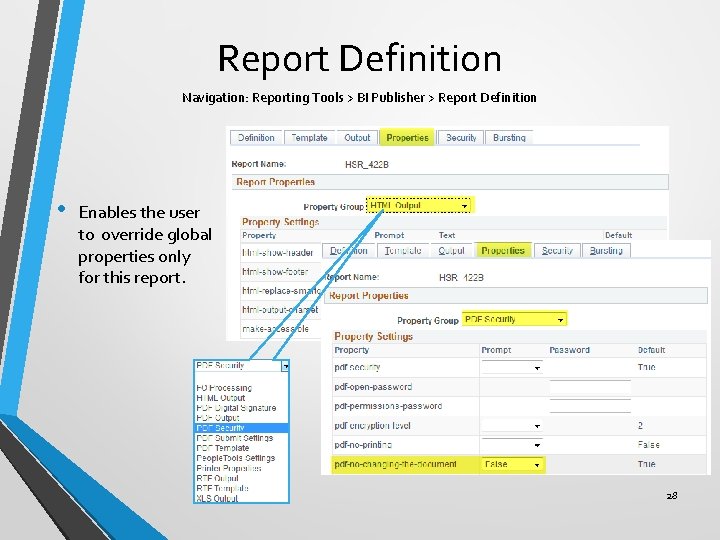Click the Default value 2 for pdf-encryption-level
Screen dimensions: 720x540
click(640, 426)
